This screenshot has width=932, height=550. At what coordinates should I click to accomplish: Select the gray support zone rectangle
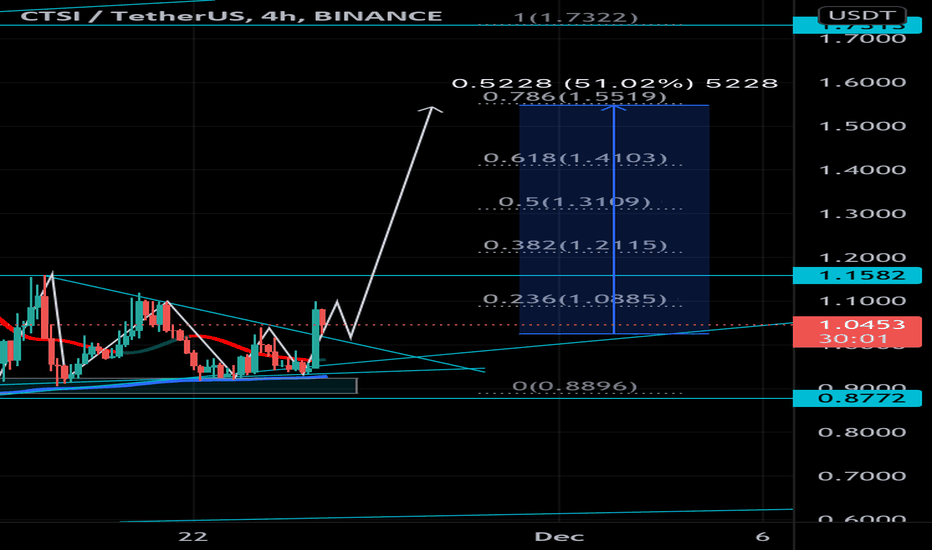point(178,386)
